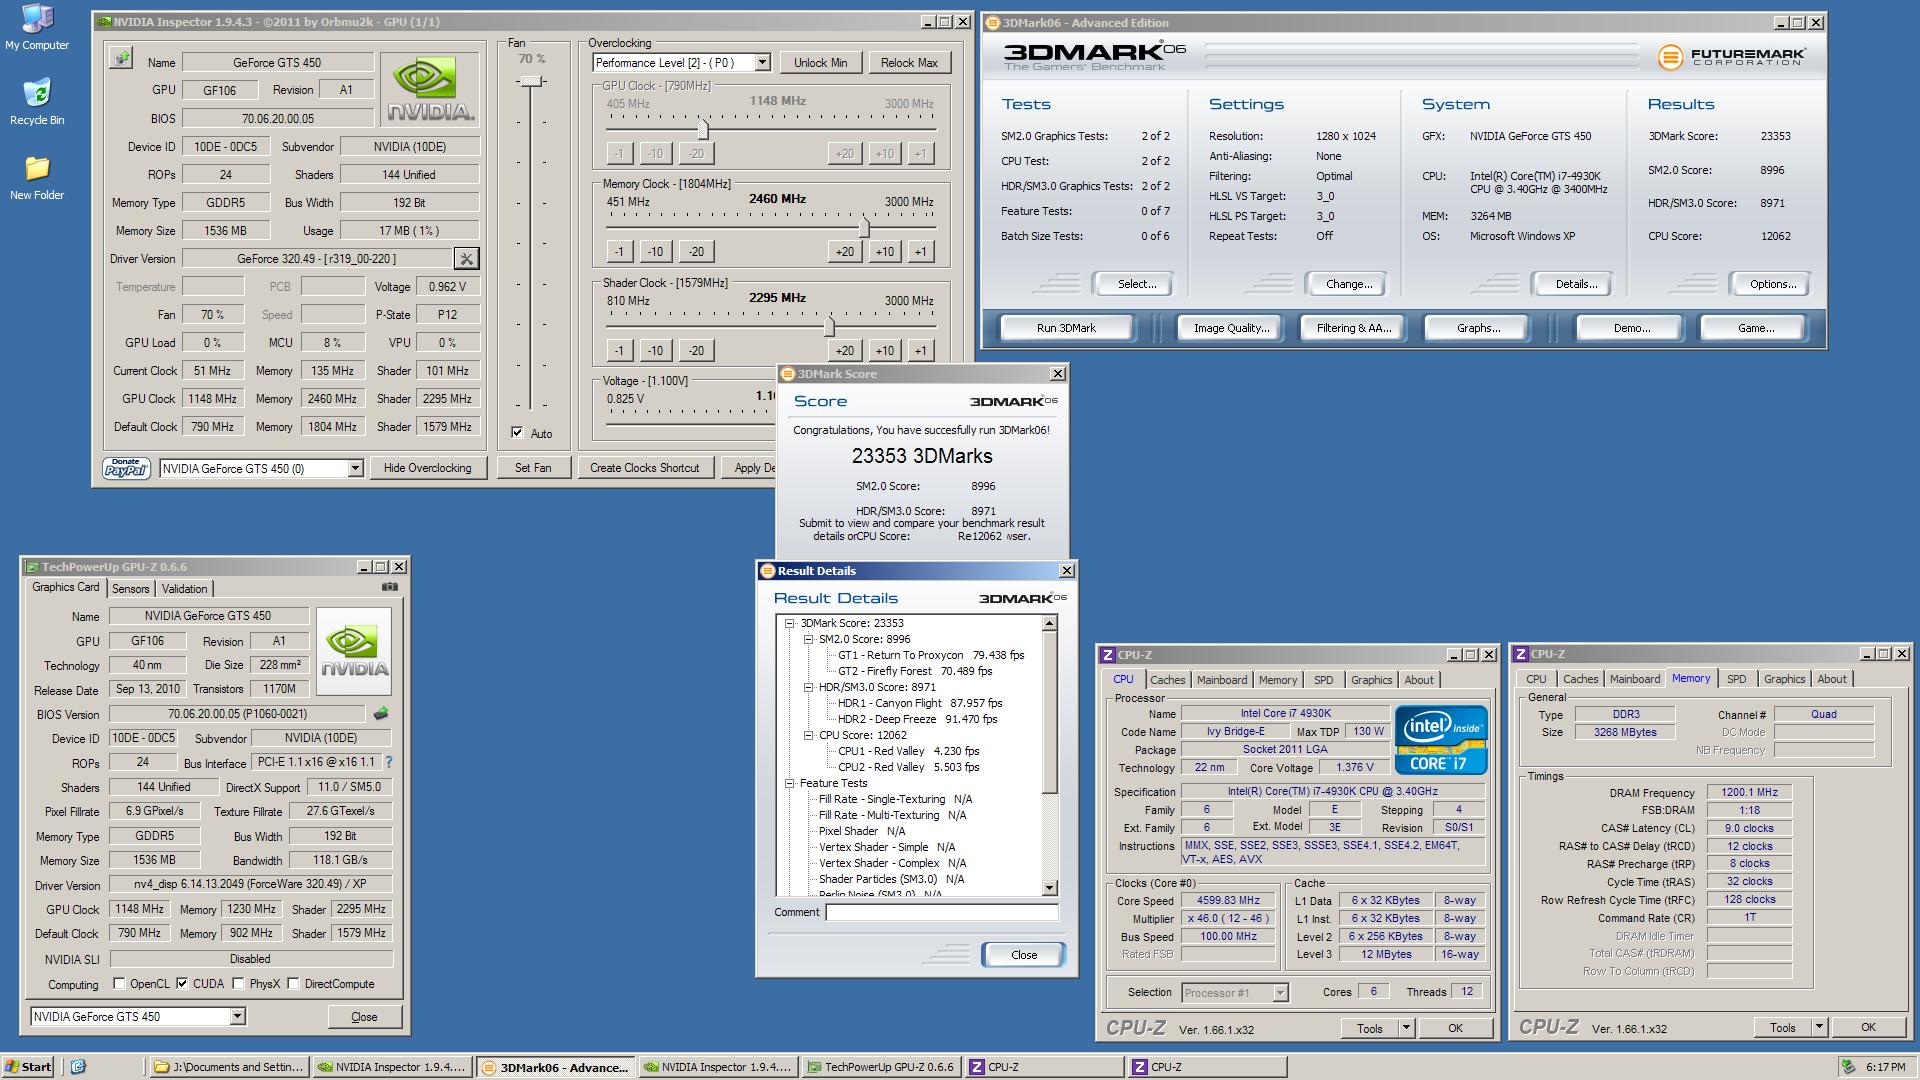Open the Recycle Bin desktop icon

coord(37,102)
